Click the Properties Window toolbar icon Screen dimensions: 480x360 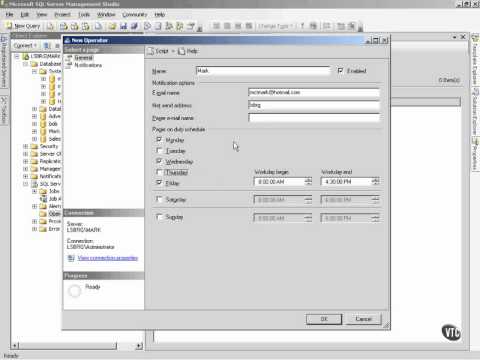191,26
